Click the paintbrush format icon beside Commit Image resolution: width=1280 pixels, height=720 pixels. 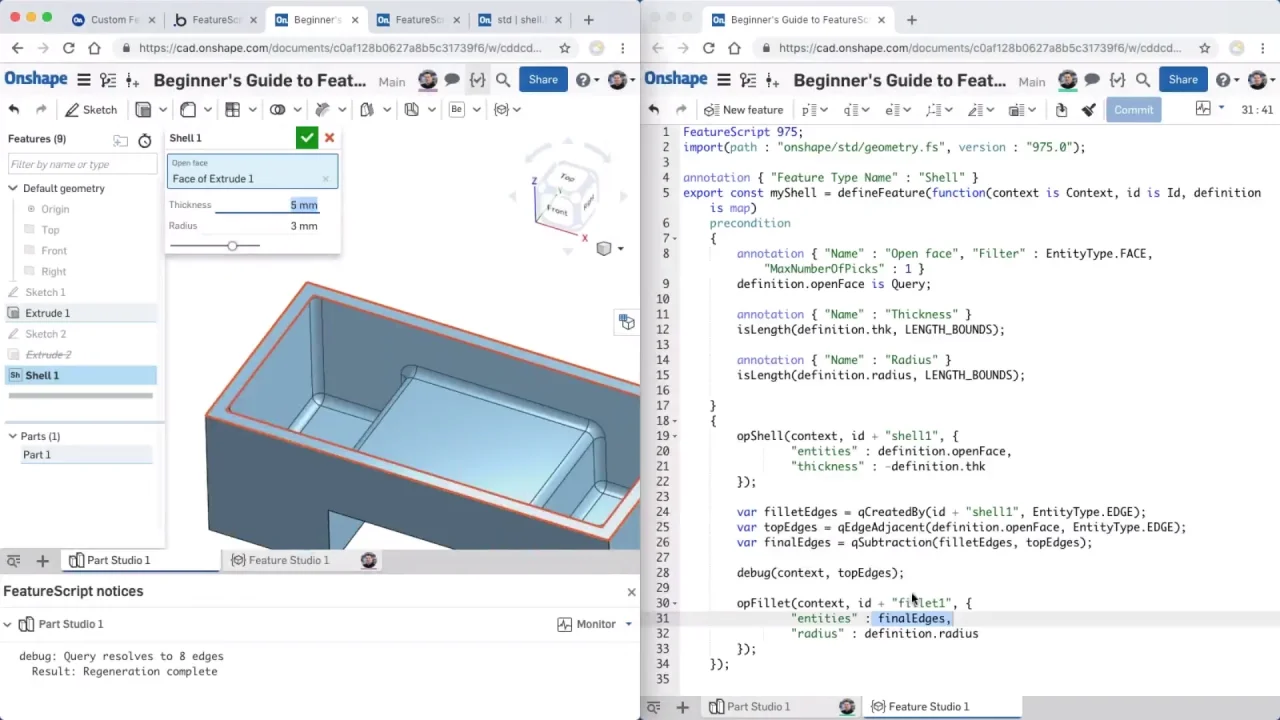tap(1089, 110)
